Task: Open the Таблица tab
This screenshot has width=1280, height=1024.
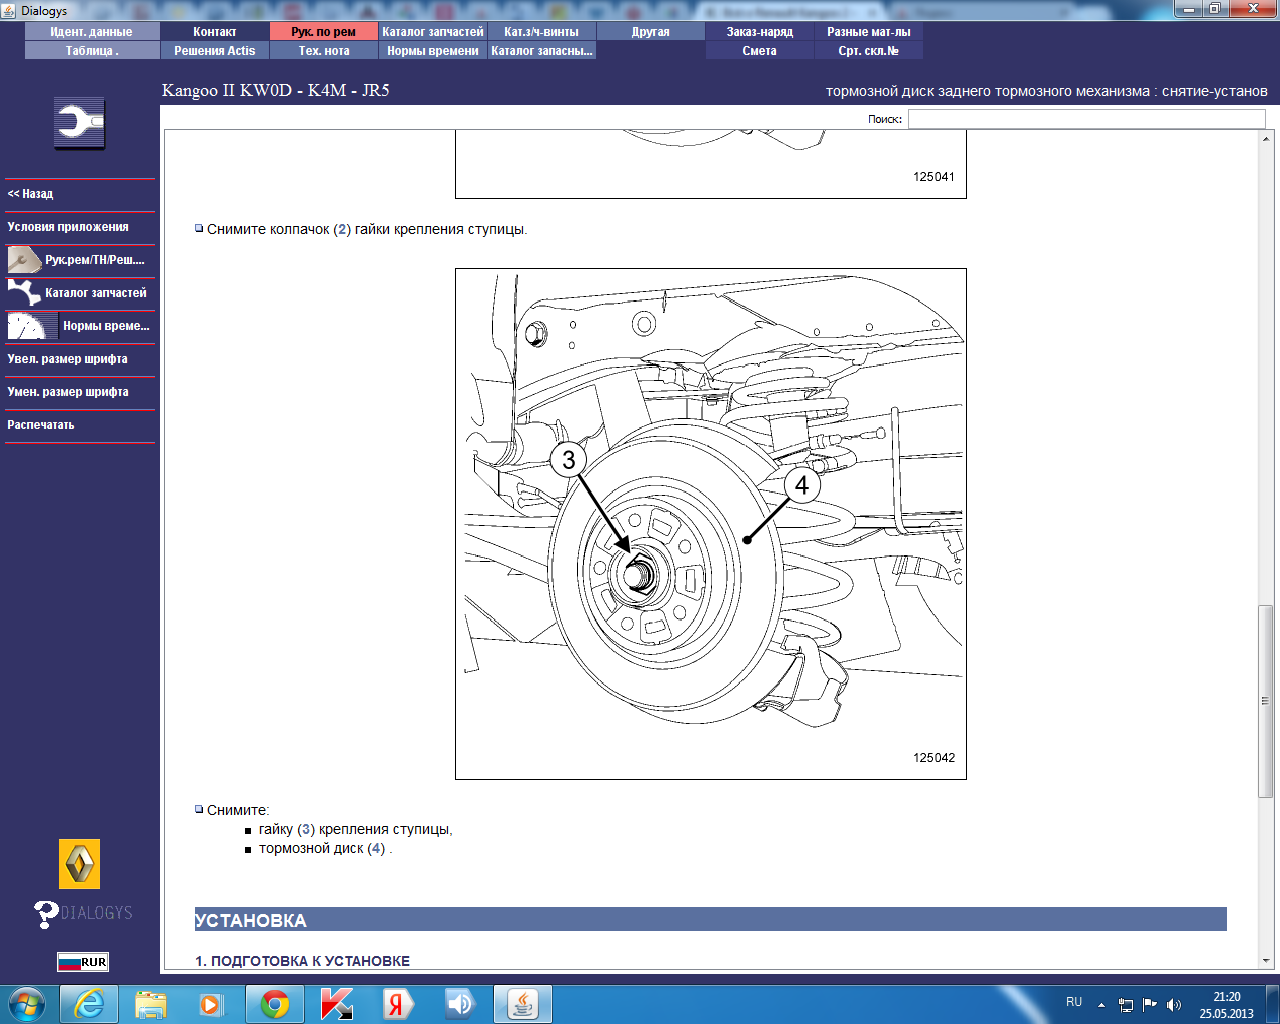Action: (92, 51)
